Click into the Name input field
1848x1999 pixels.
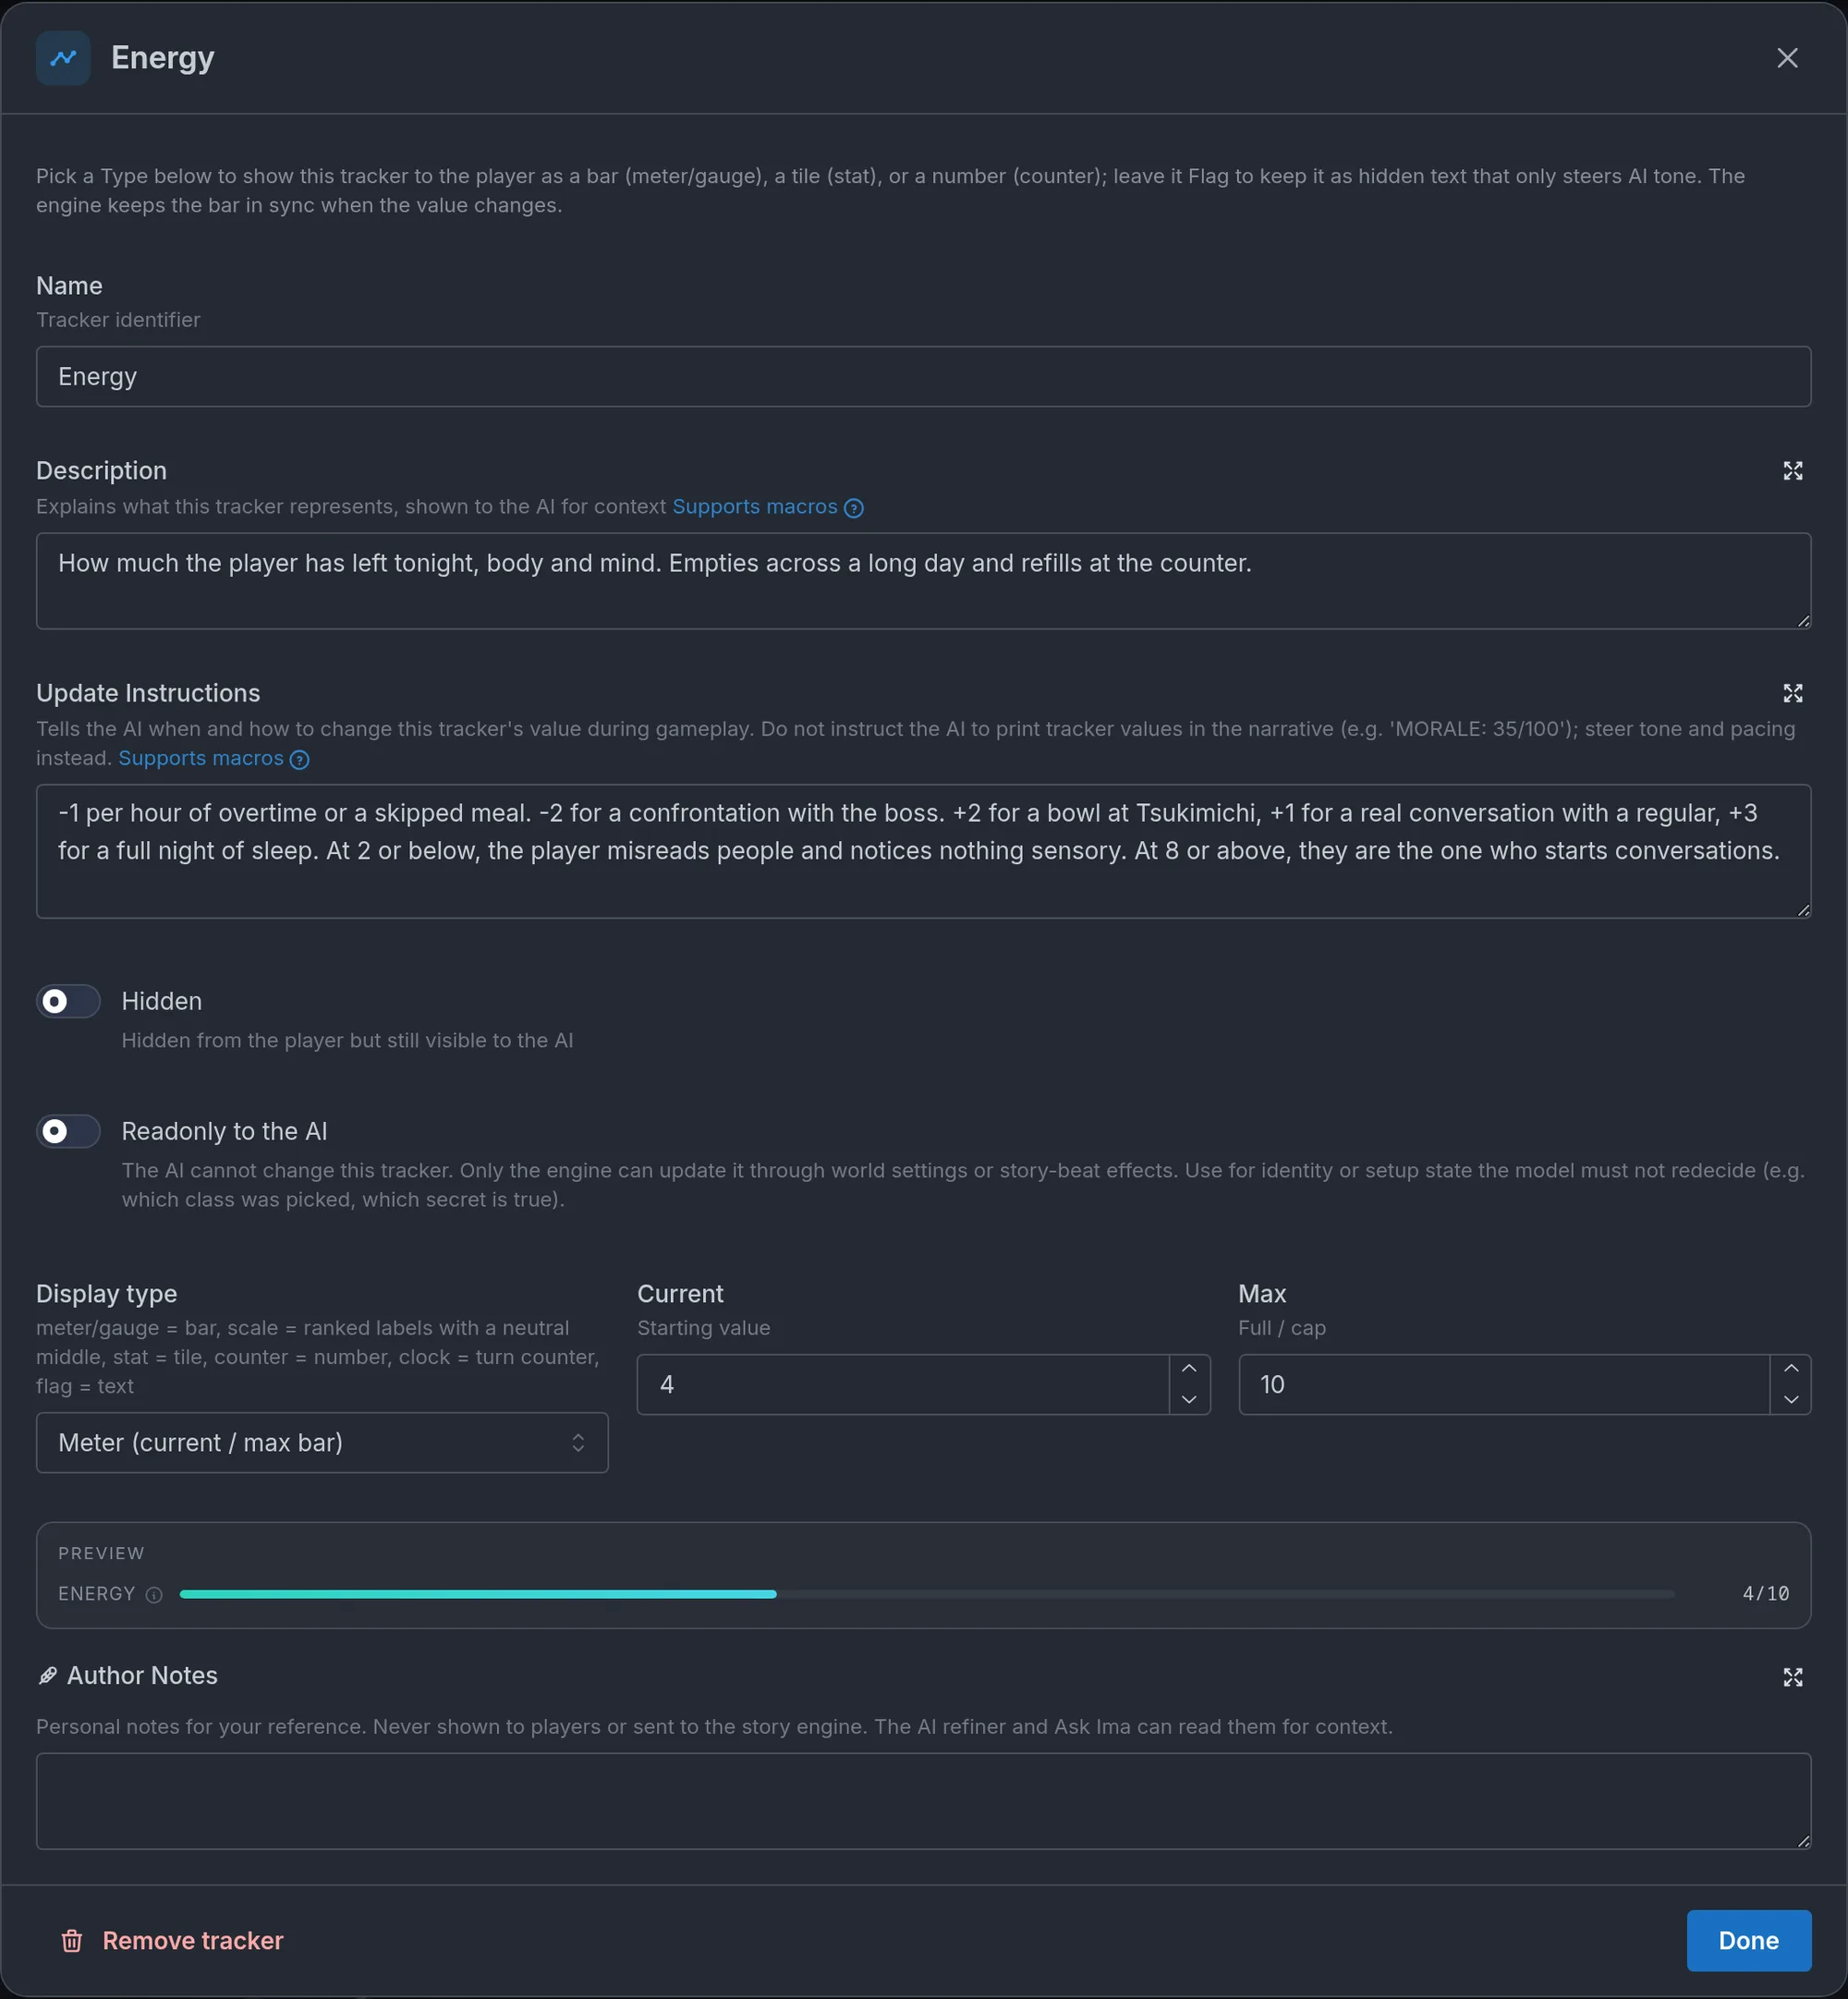[923, 377]
